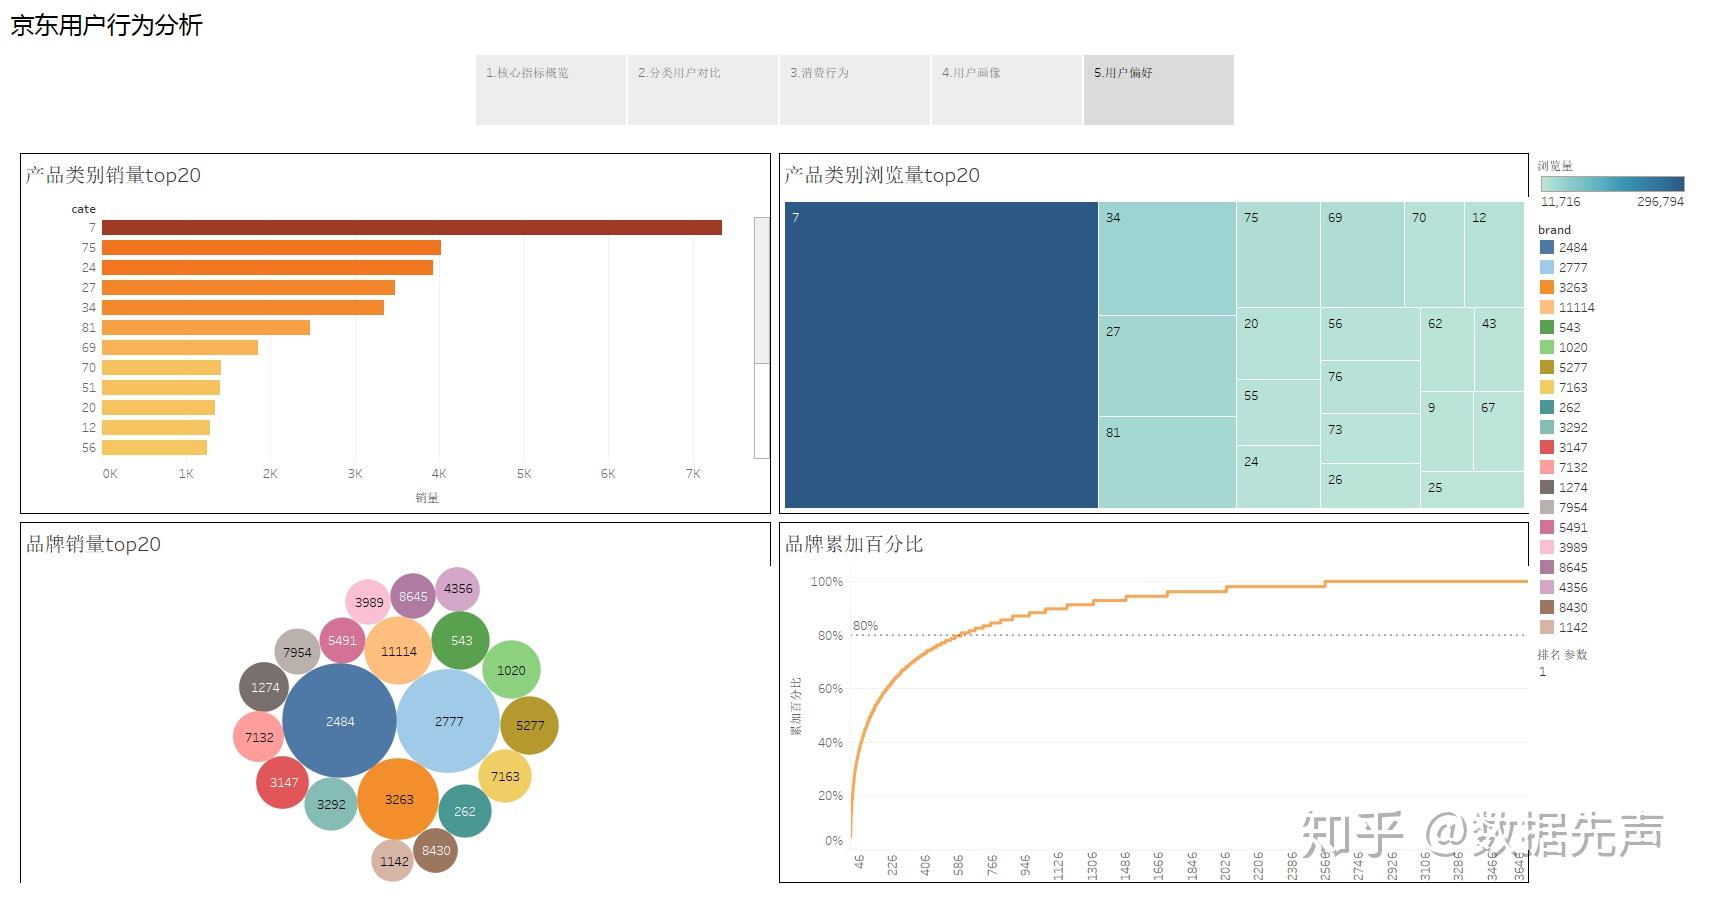The width and height of the screenshot is (1709, 903).
Task: Click the cate 75 bar in sales chart
Action: pos(270,247)
